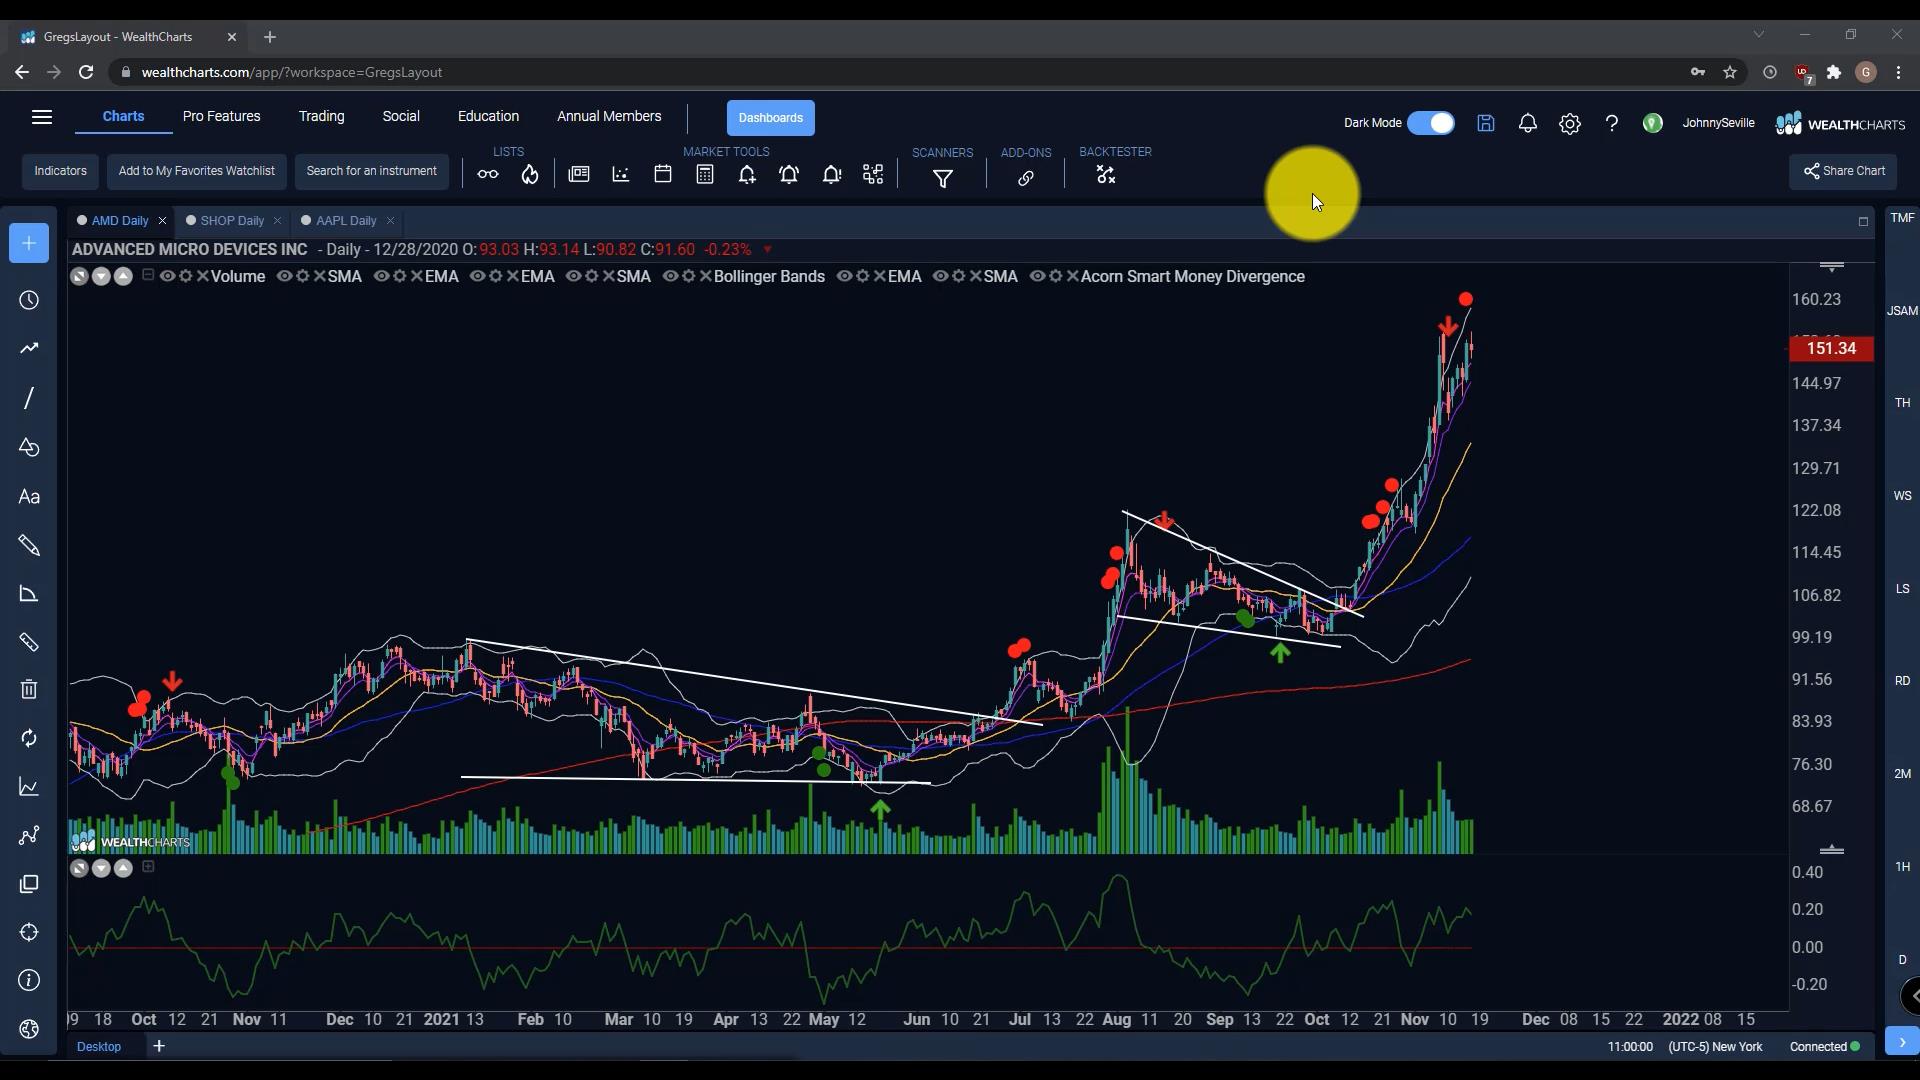Image resolution: width=1920 pixels, height=1080 pixels.
Task: Click the help question mark icon
Action: pos(1612,123)
